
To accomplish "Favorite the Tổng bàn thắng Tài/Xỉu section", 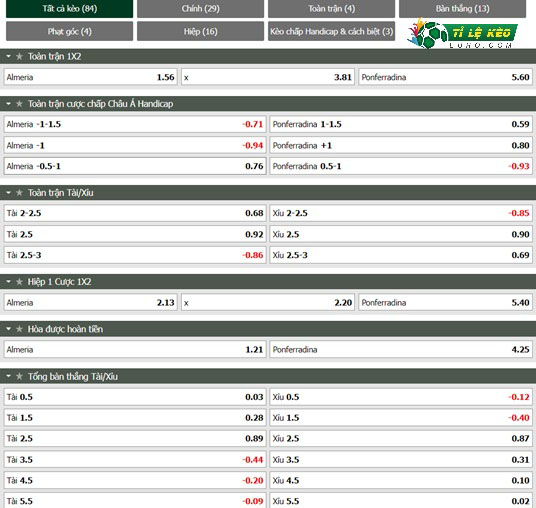I will tap(19, 376).
